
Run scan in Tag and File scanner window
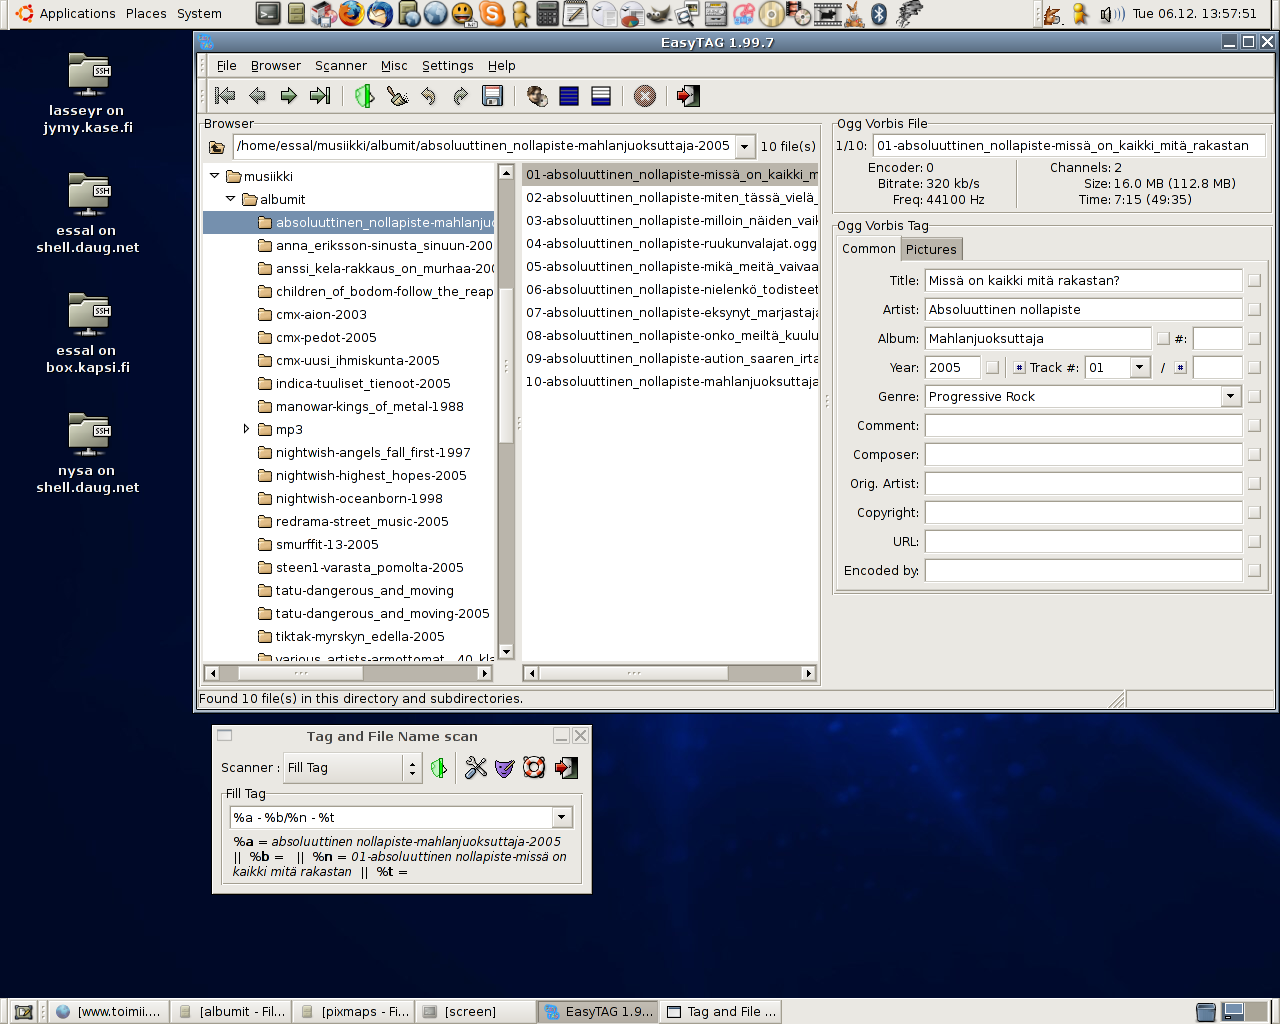[x=438, y=768]
